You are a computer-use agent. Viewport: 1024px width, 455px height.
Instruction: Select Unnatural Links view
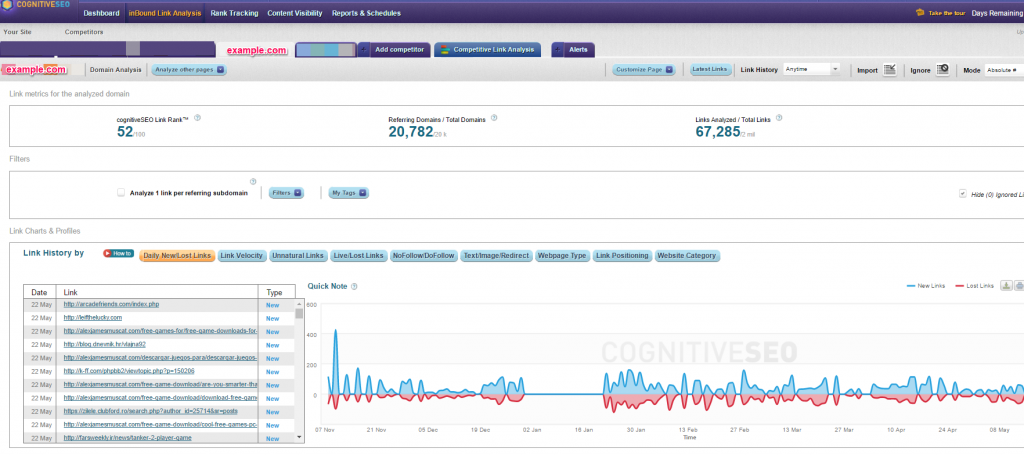[x=298, y=256]
